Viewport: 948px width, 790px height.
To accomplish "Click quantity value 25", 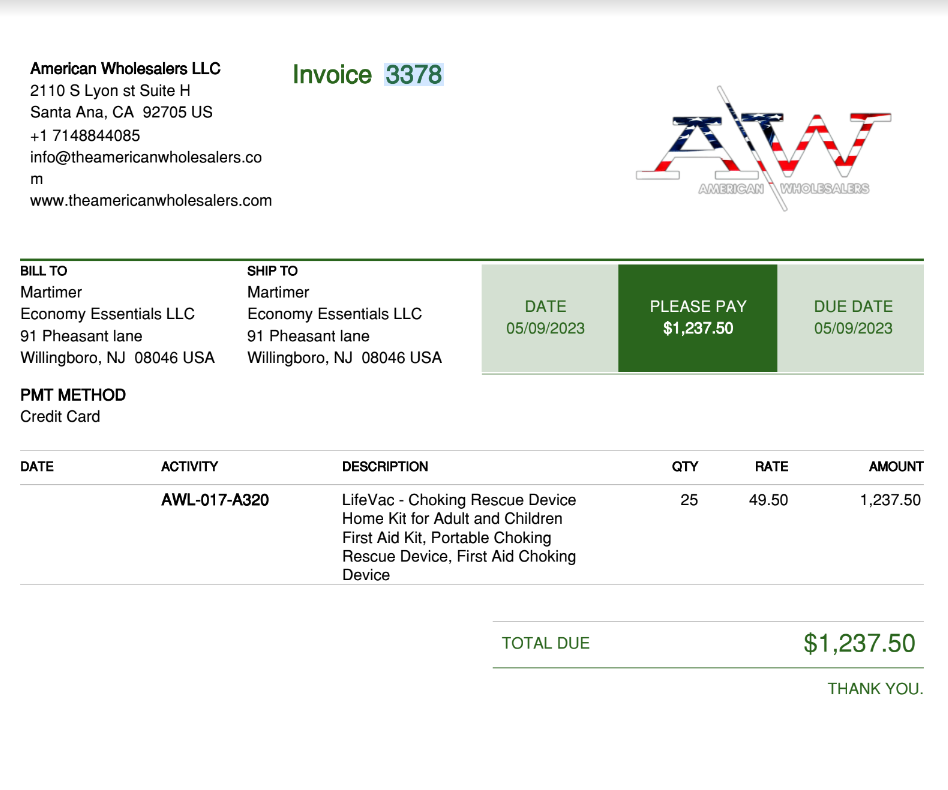I will 689,500.
